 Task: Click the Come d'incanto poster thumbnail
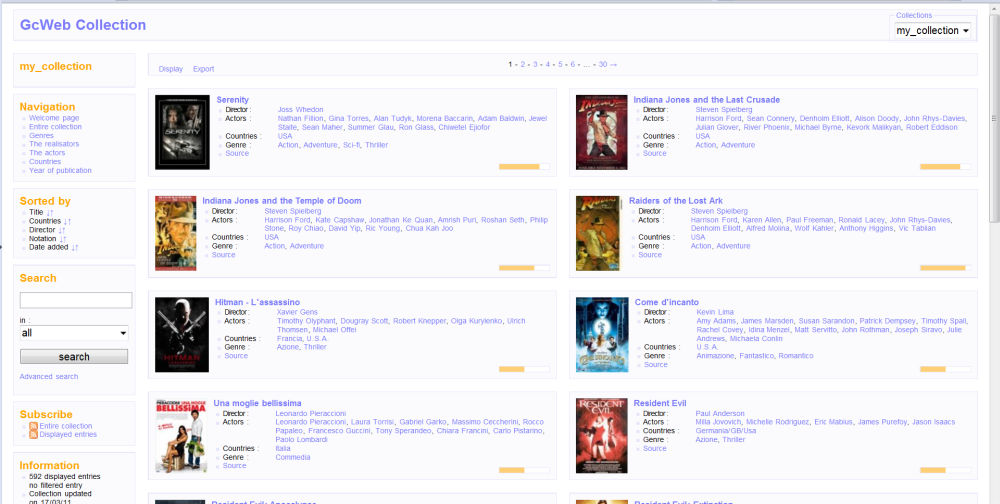pyautogui.click(x=602, y=334)
